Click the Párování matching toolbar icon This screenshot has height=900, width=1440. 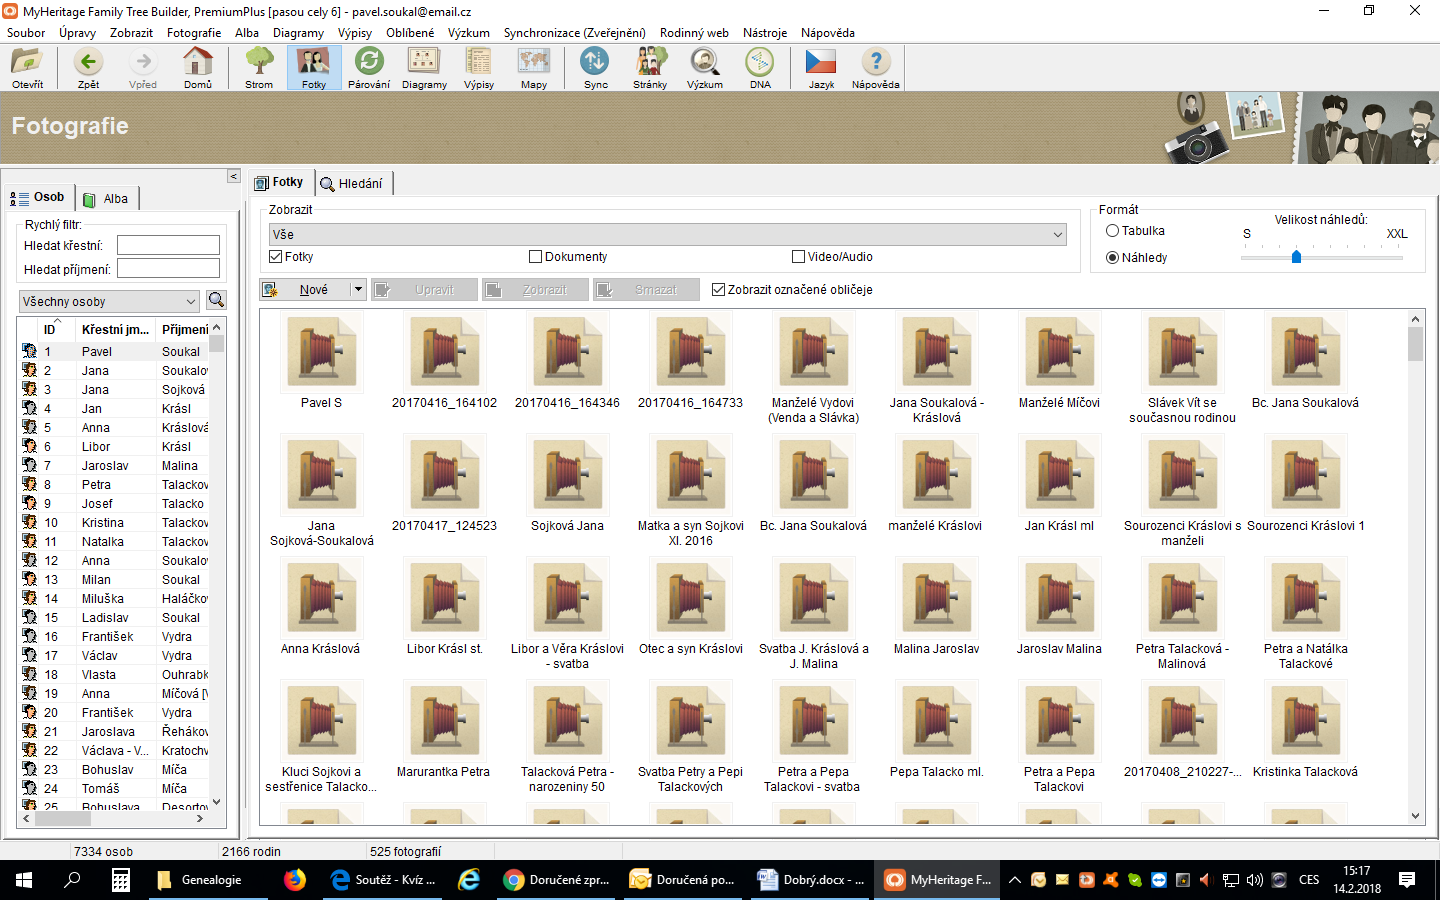pos(369,67)
